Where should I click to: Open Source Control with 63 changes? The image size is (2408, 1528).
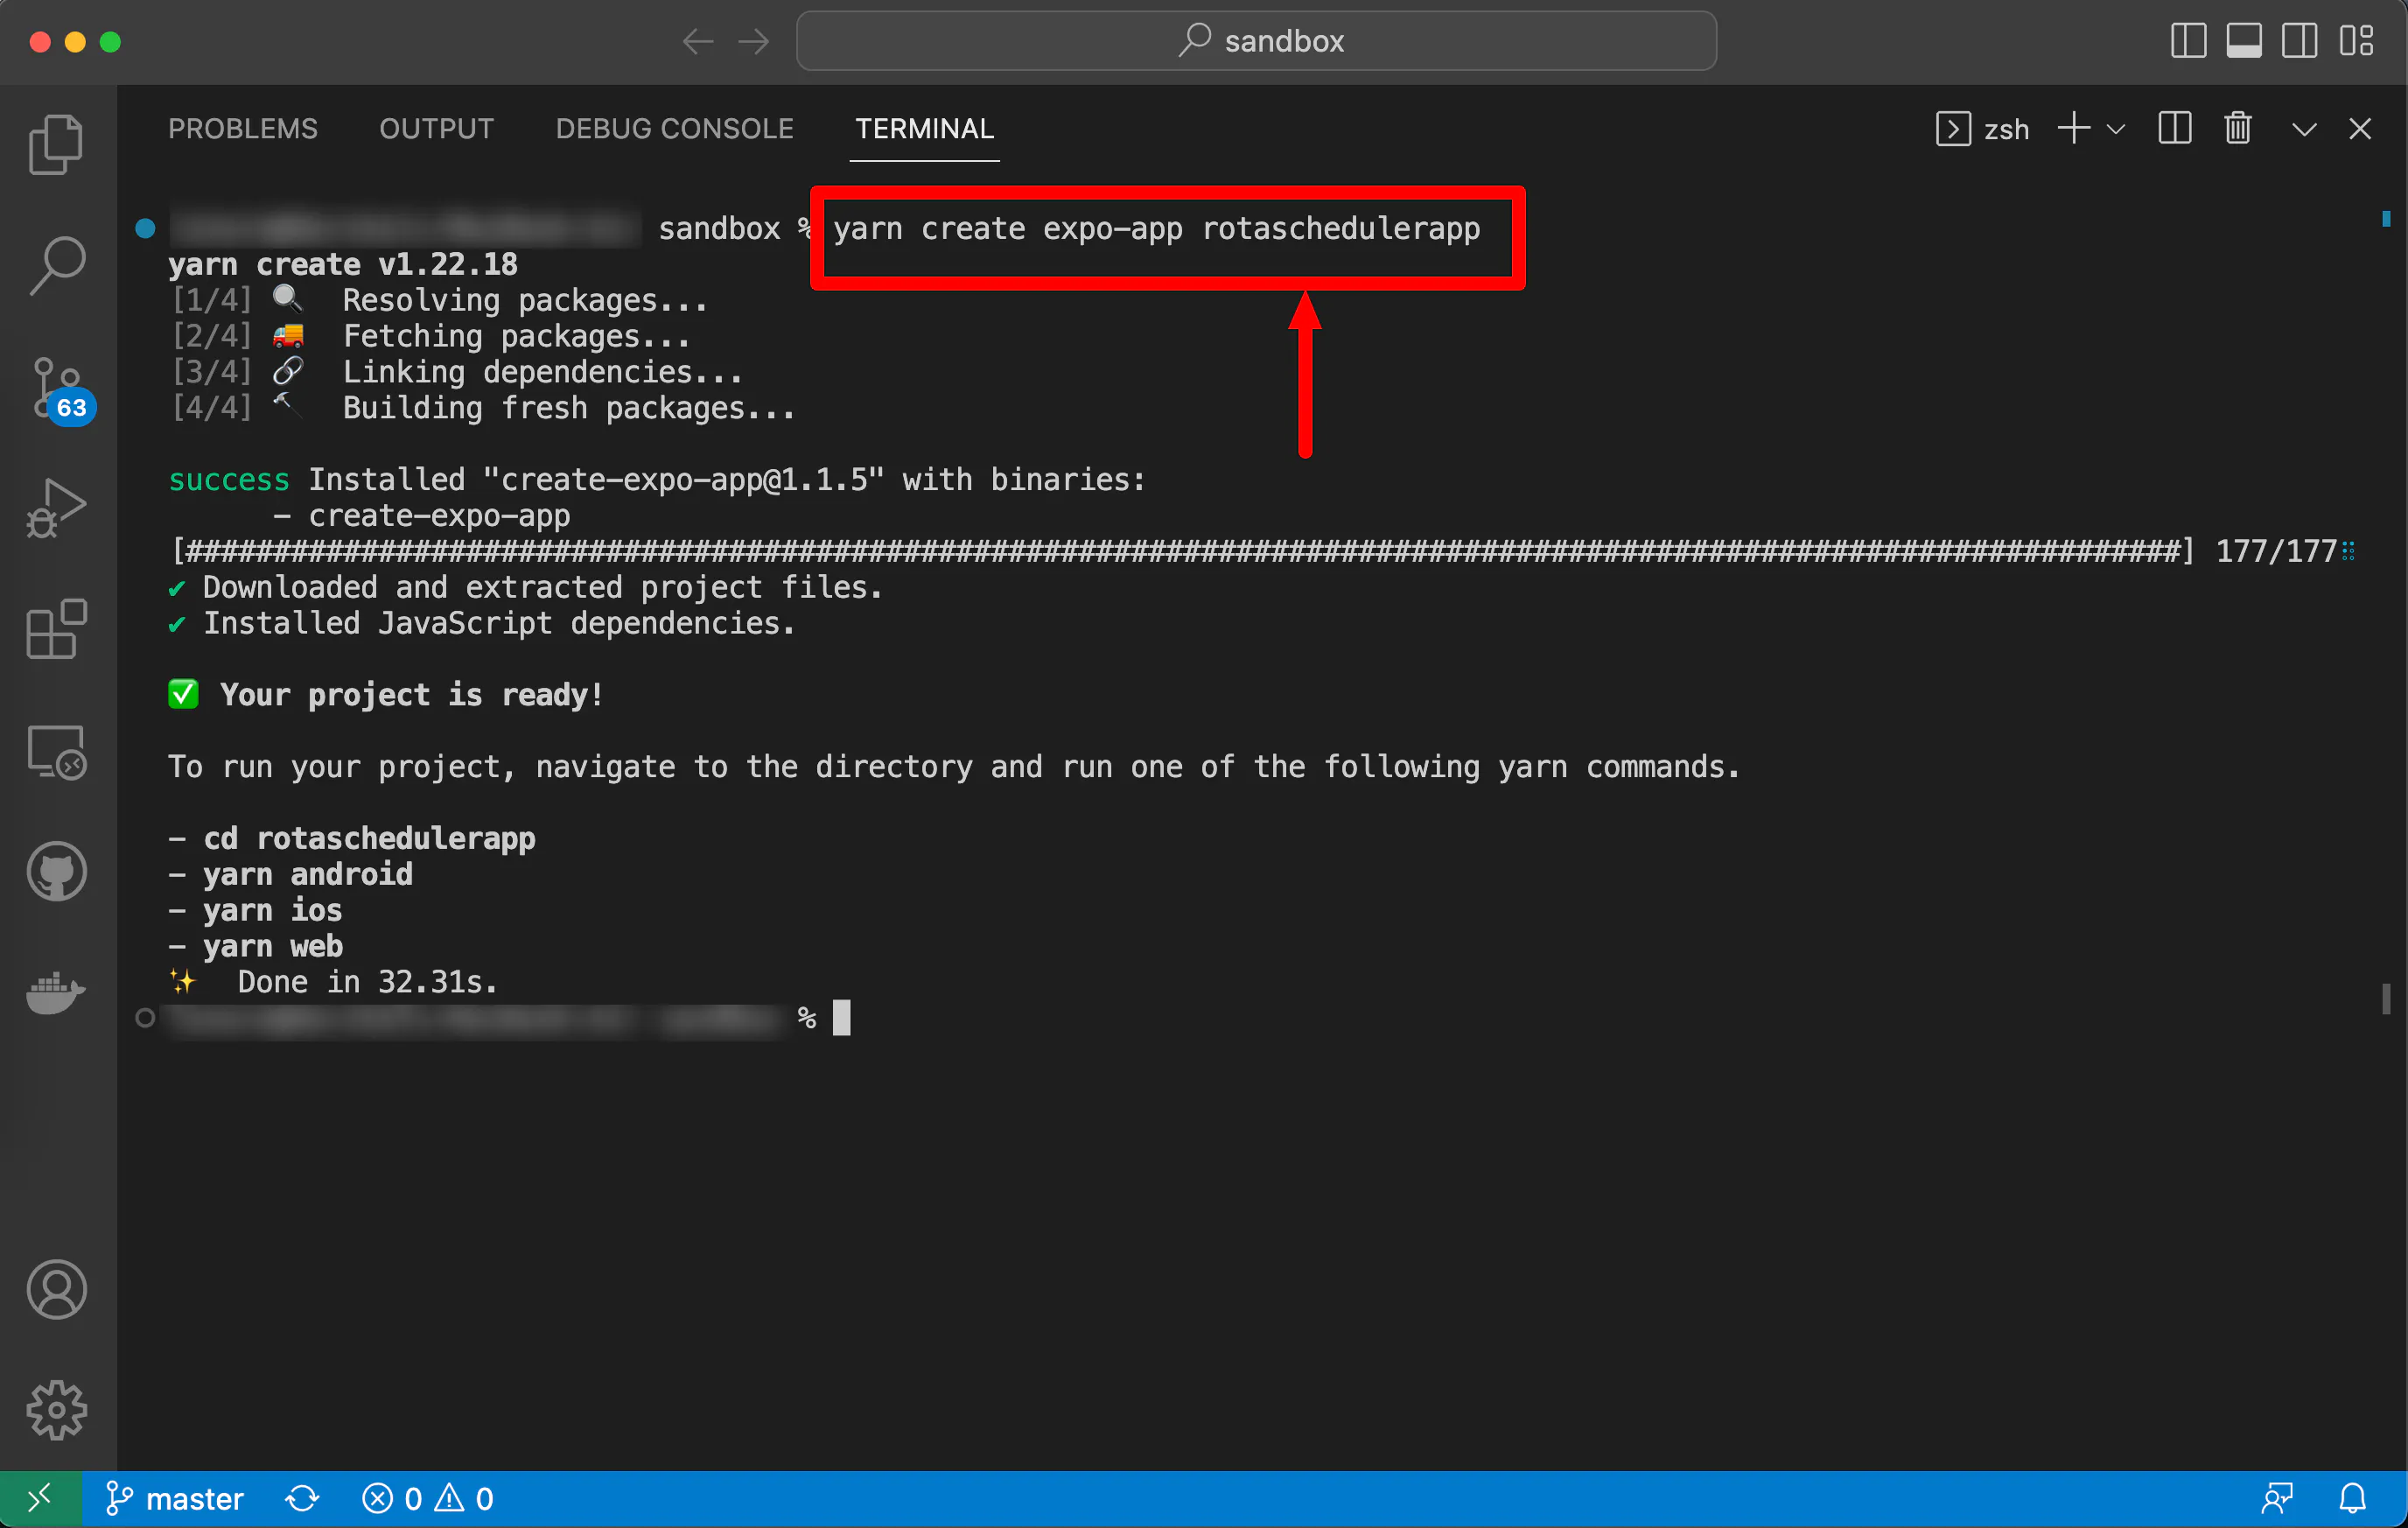(x=56, y=389)
